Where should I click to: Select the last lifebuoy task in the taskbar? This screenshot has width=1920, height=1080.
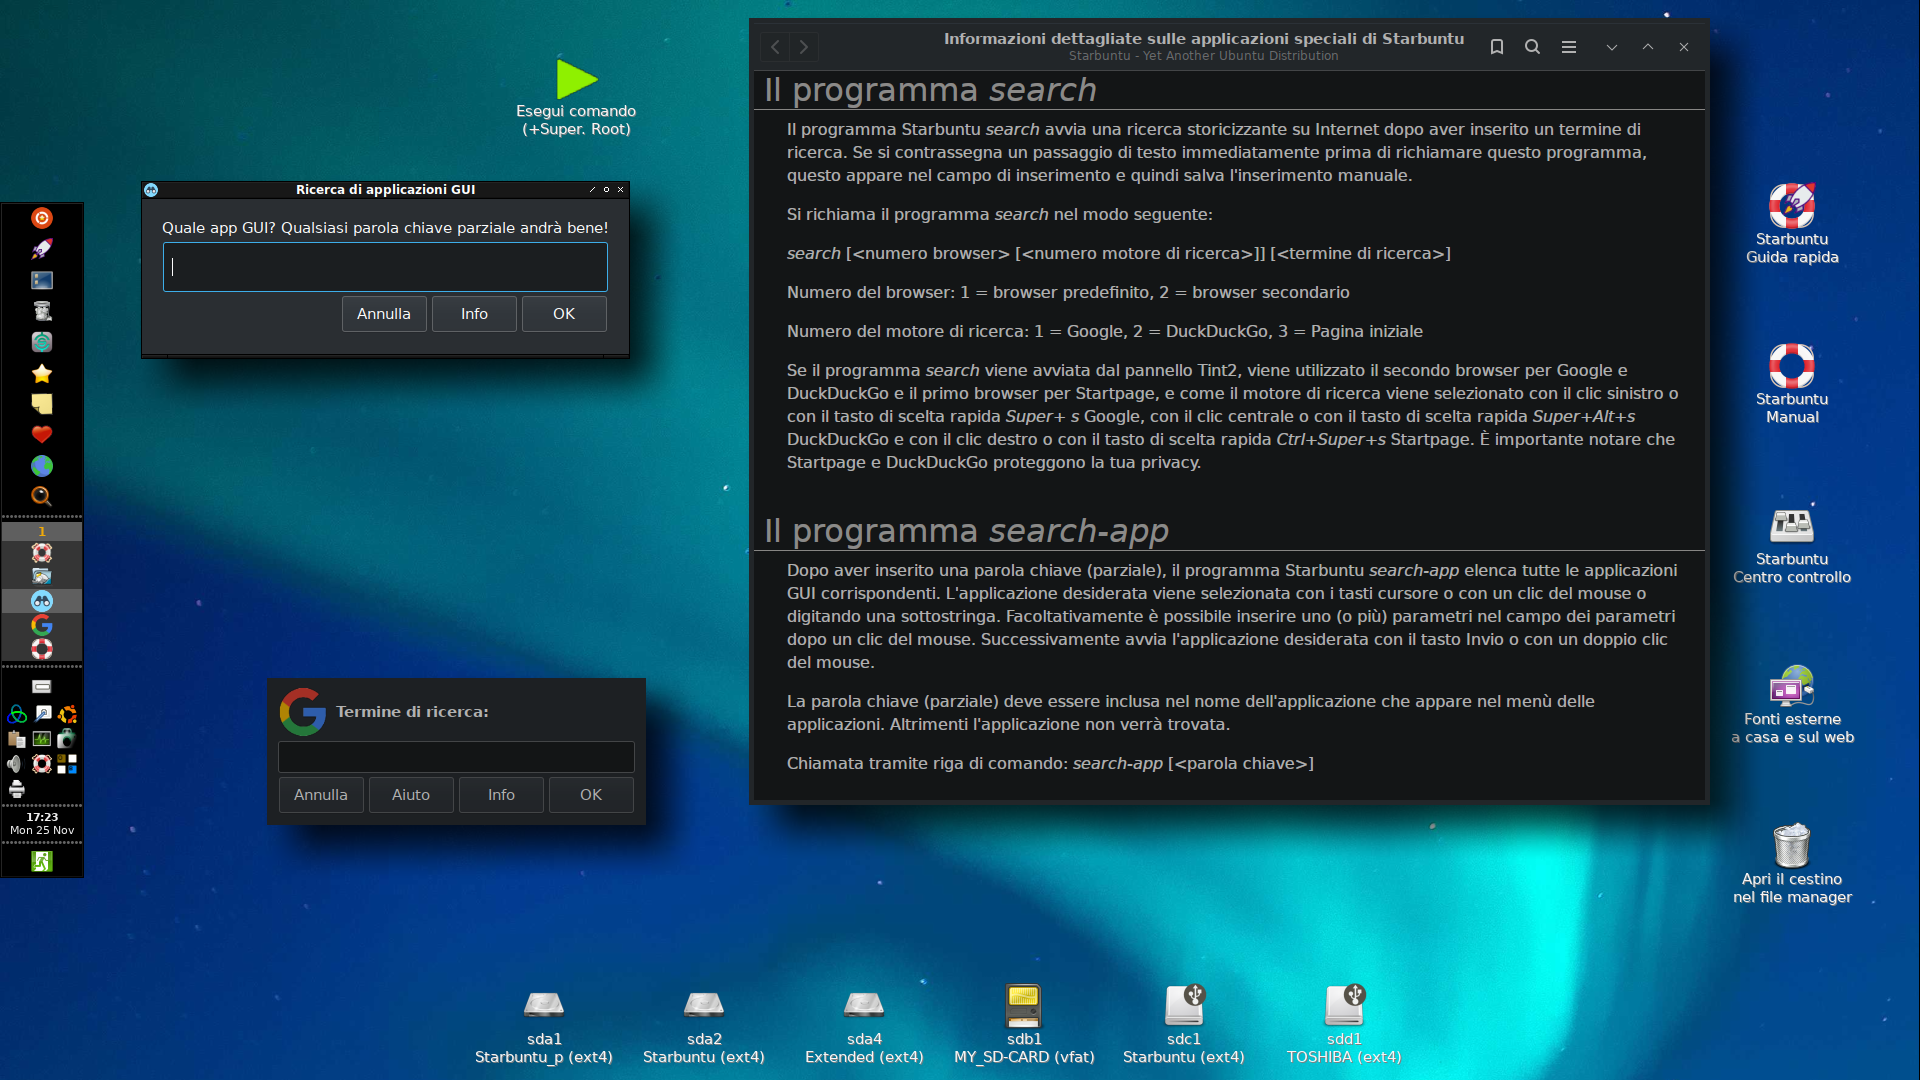42,649
